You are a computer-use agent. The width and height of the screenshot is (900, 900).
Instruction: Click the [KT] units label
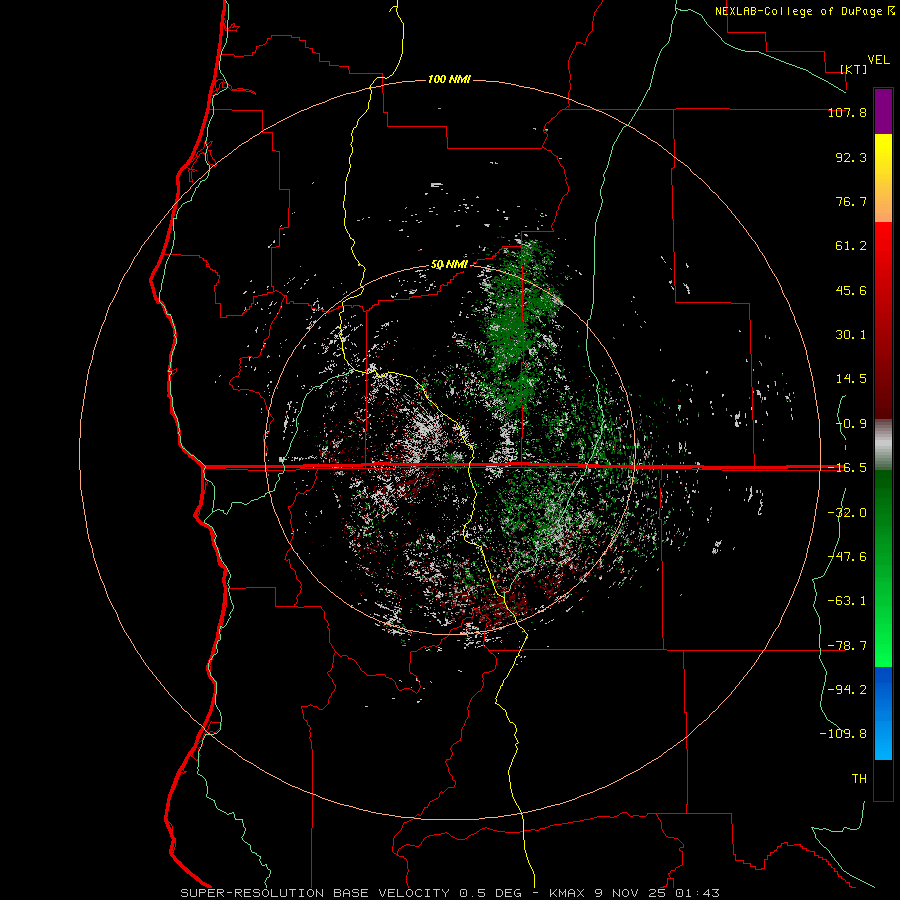pyautogui.click(x=854, y=69)
